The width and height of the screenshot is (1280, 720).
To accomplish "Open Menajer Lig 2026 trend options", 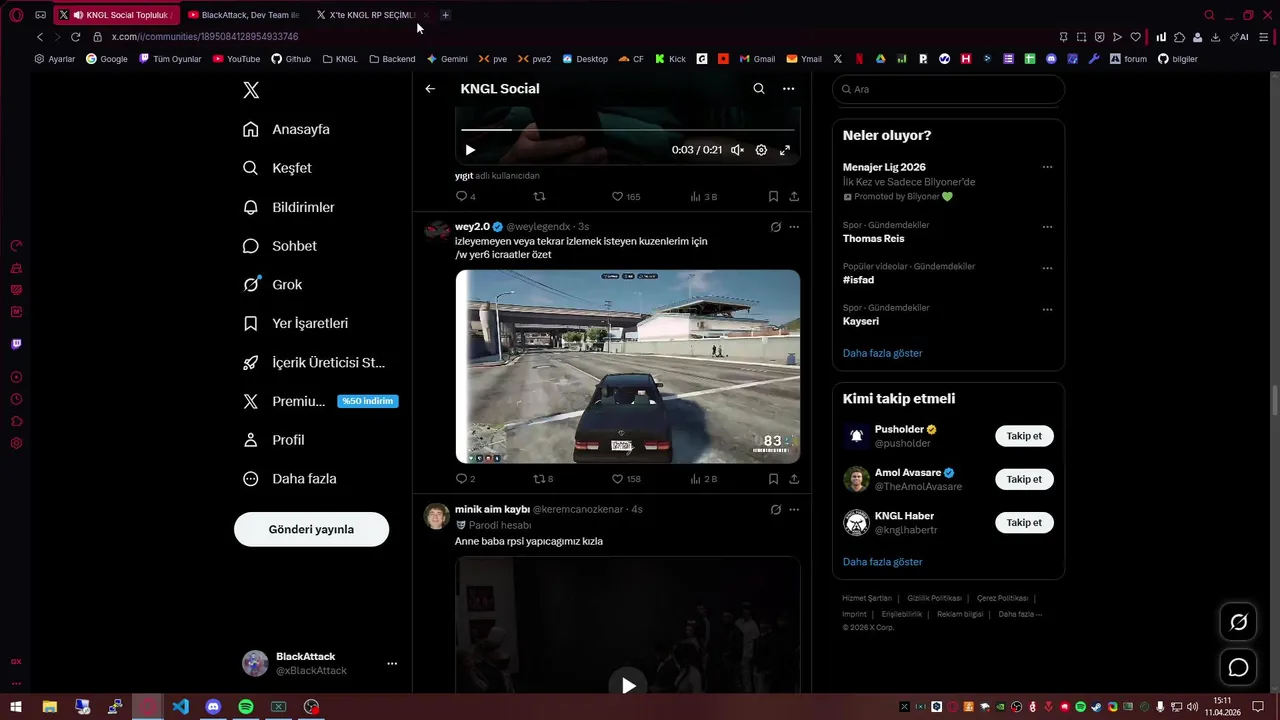I will coord(1047,167).
